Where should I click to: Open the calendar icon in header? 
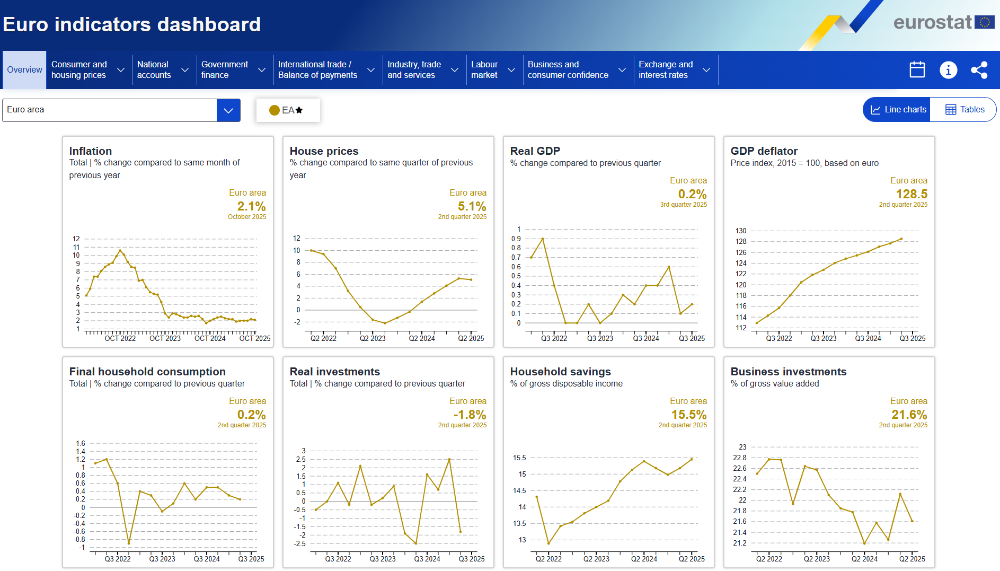click(x=917, y=70)
